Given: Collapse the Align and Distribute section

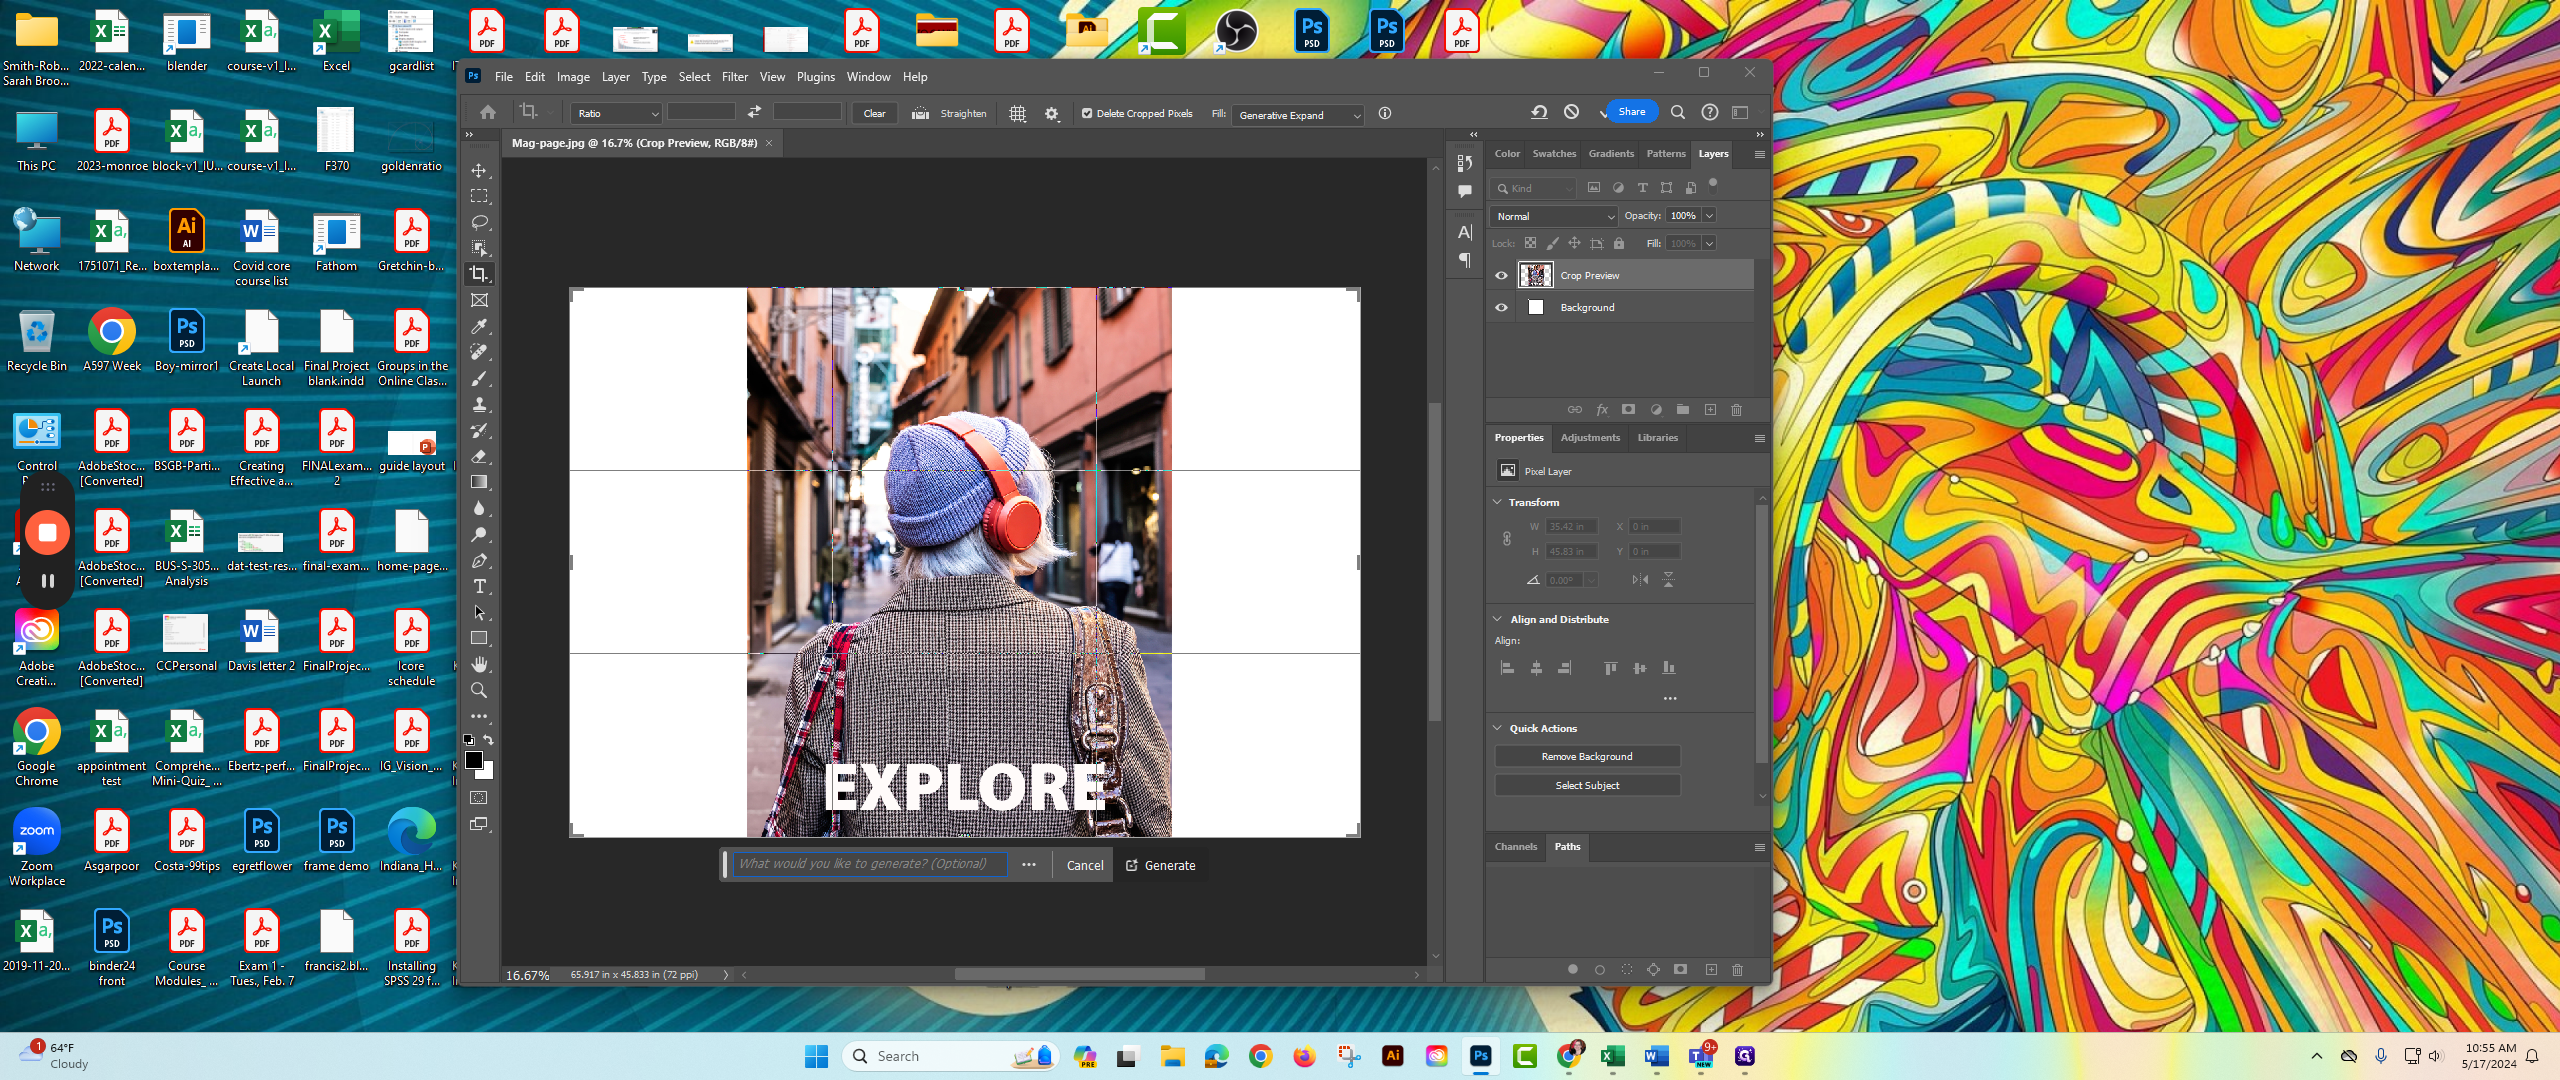Looking at the screenshot, I should click(1498, 620).
